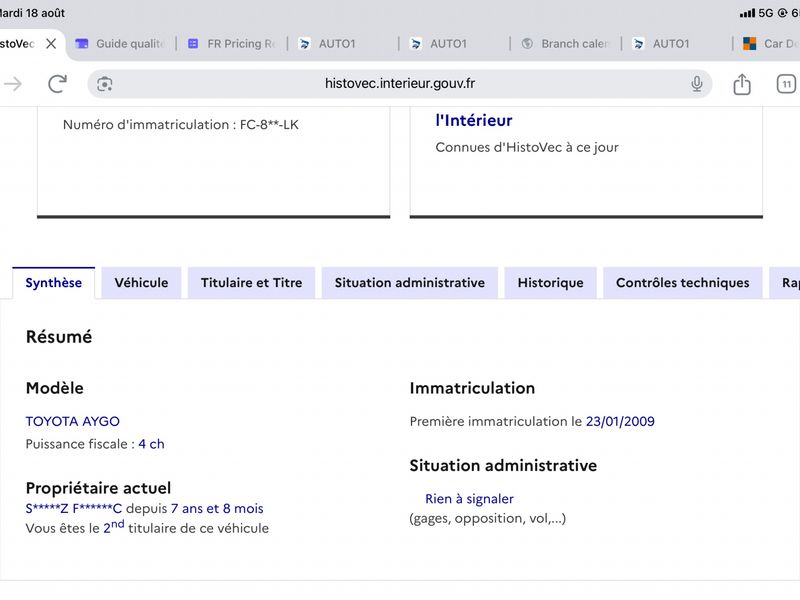800x600 pixels.
Task: Click the date 23/01/2009
Action: 620,421
